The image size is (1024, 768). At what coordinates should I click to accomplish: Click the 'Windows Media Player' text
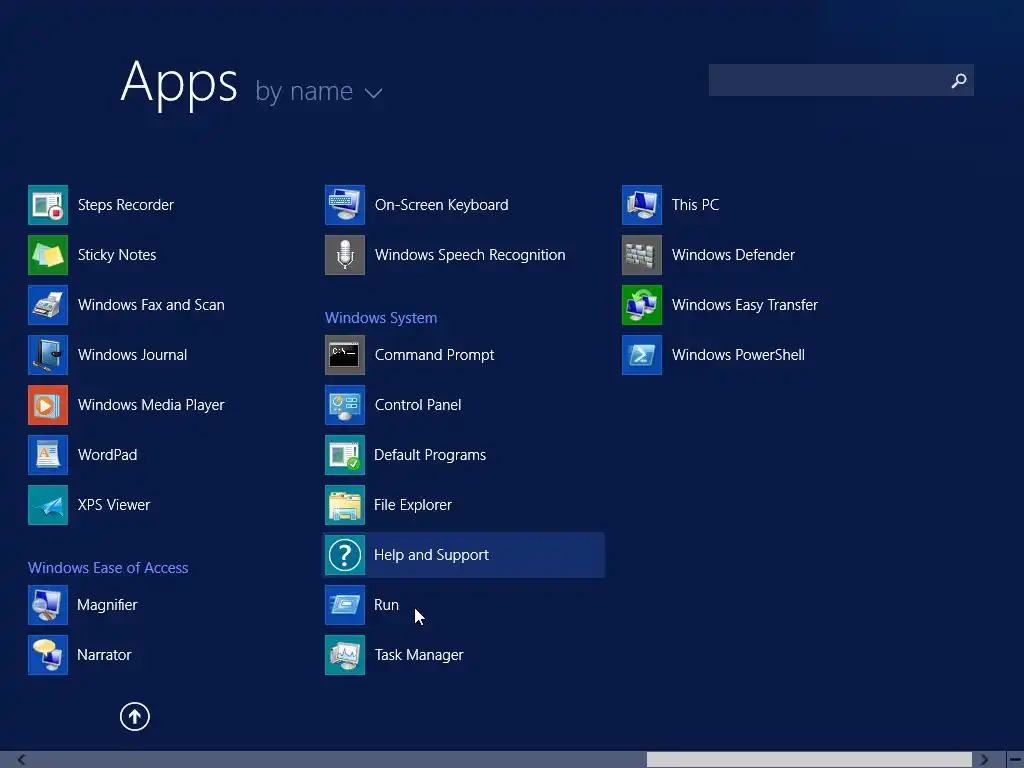(x=151, y=405)
